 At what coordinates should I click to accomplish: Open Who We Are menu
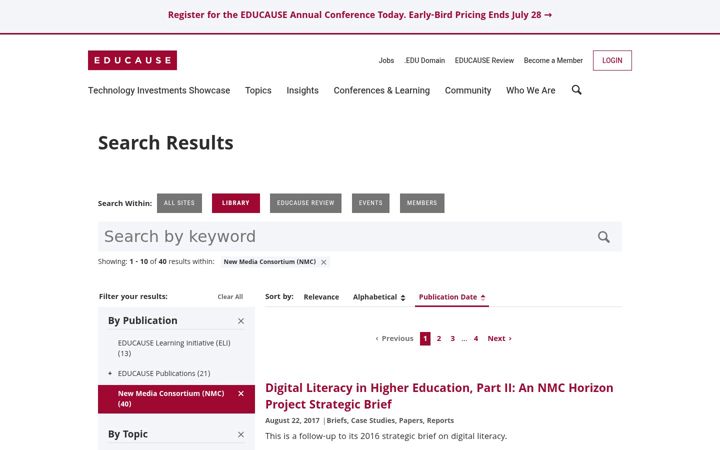[x=530, y=90]
